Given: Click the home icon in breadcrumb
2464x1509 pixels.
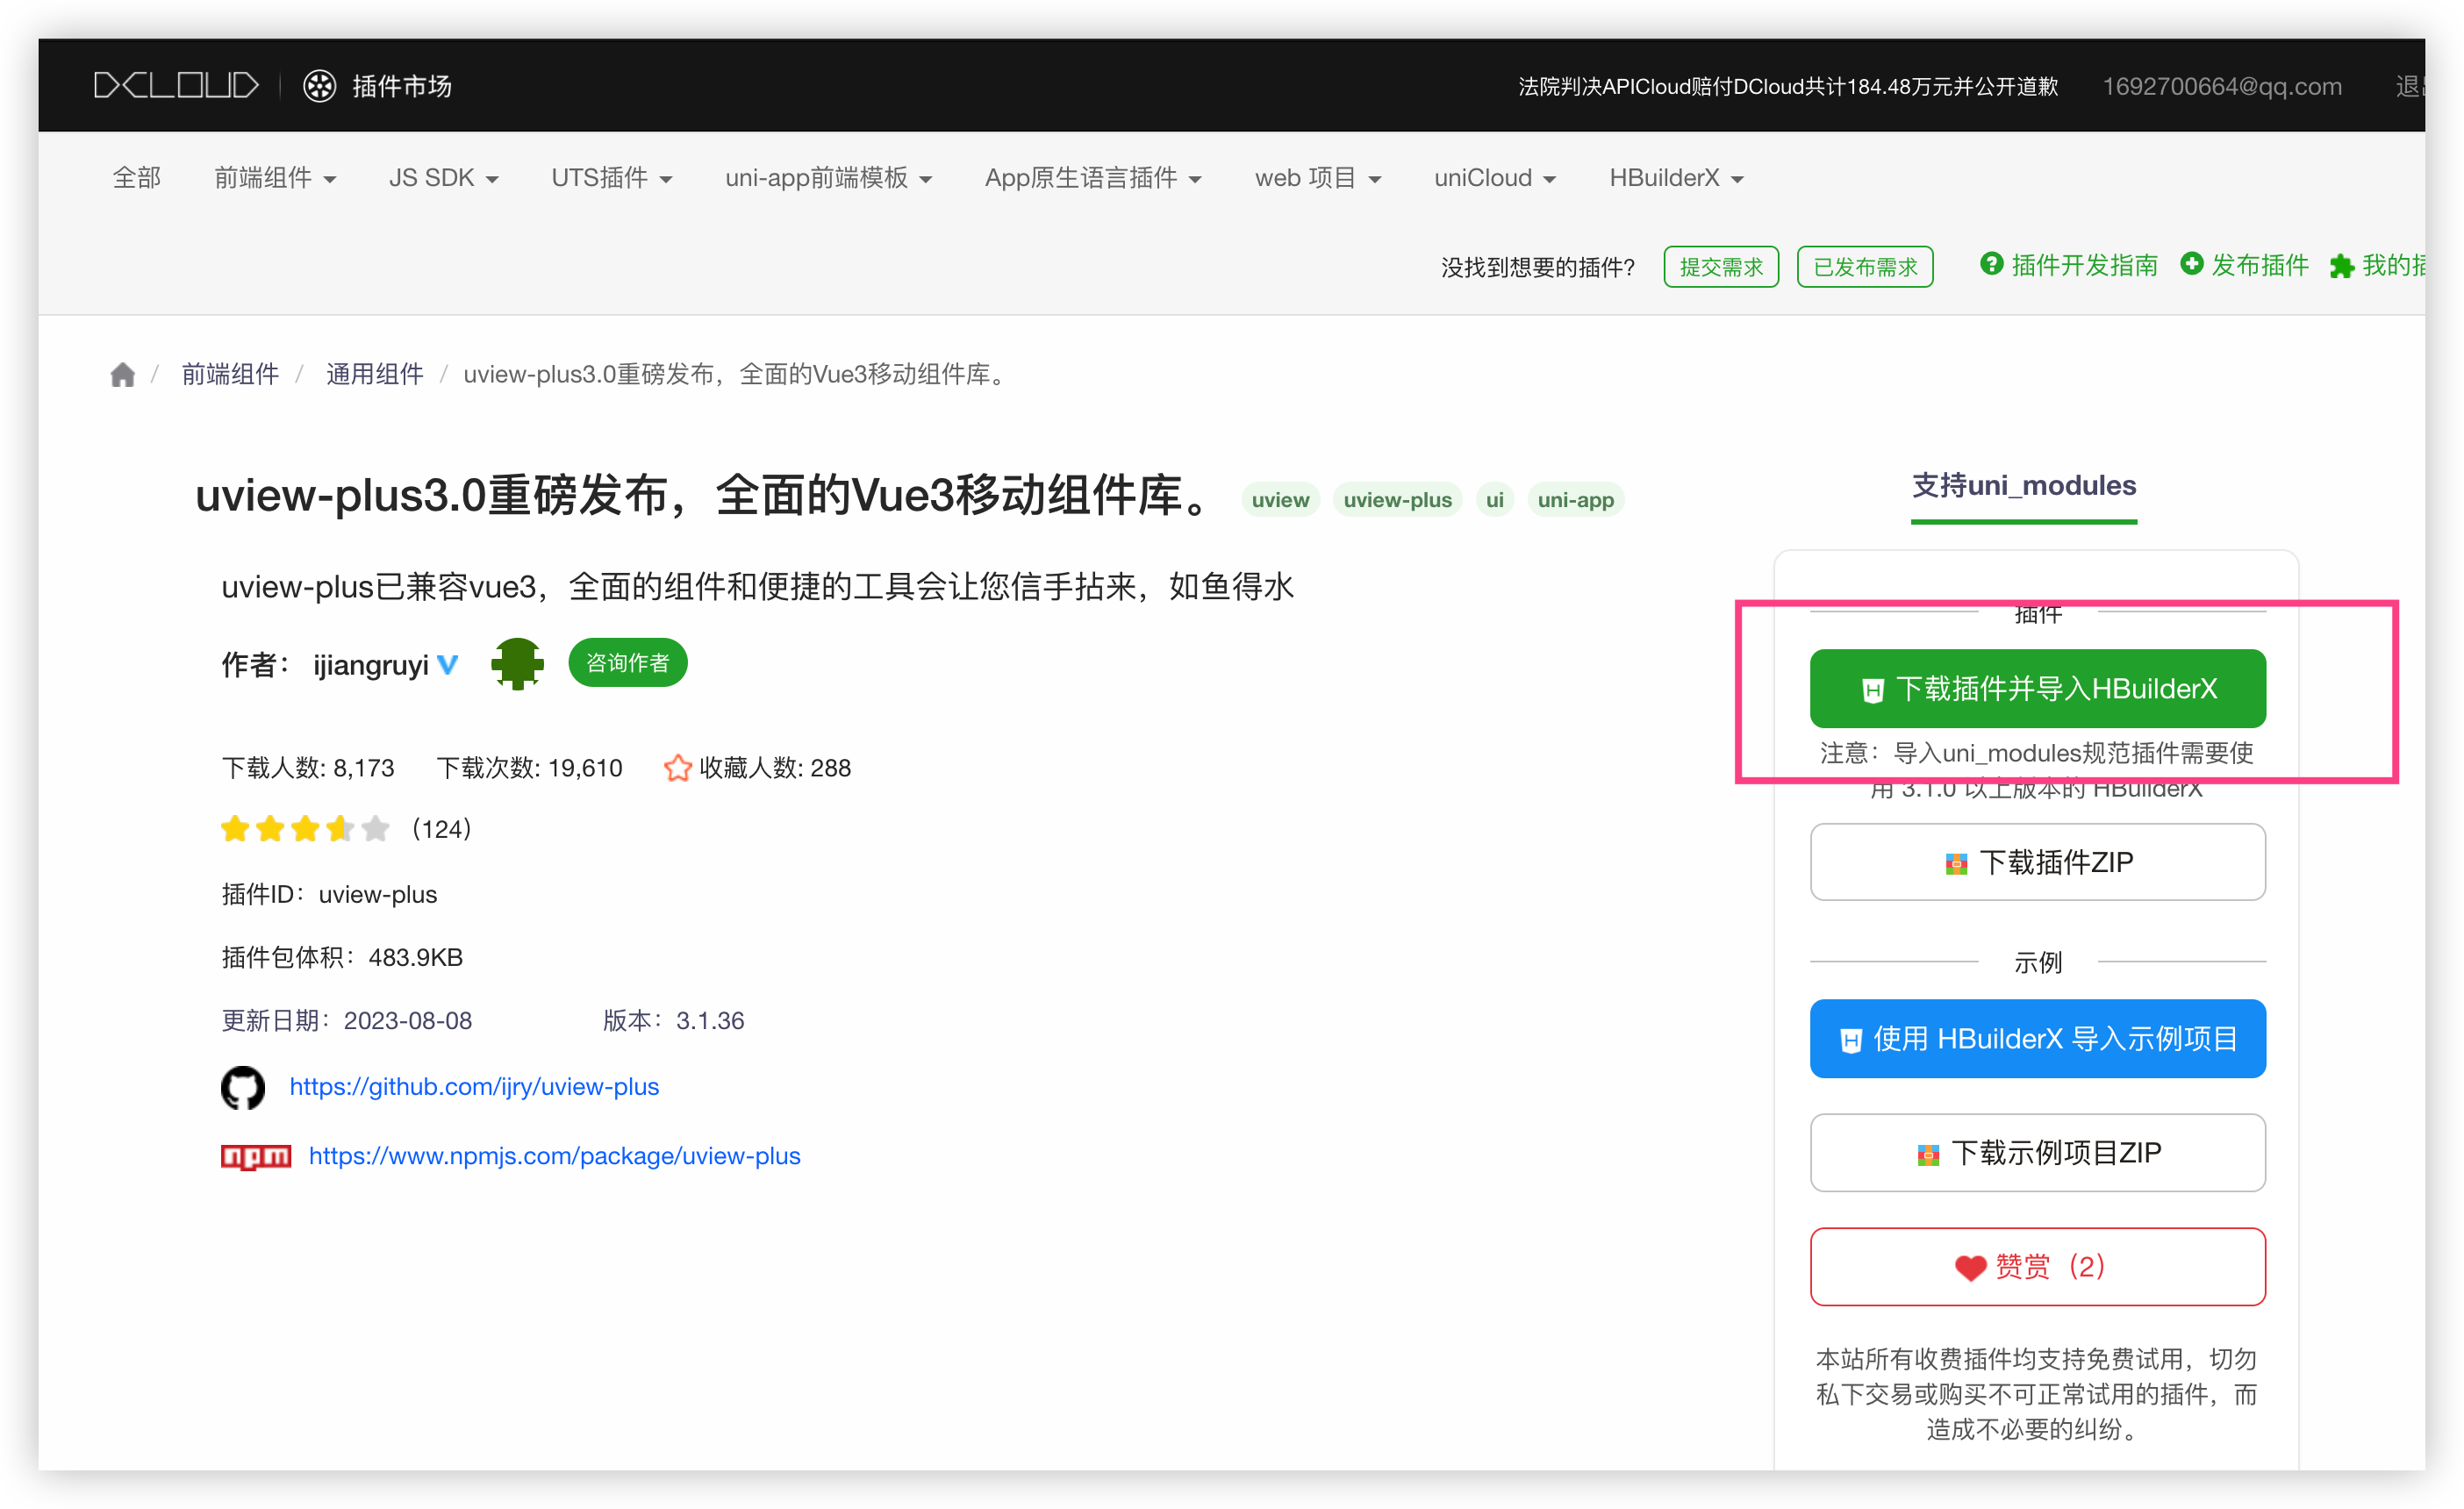Looking at the screenshot, I should (x=122, y=374).
